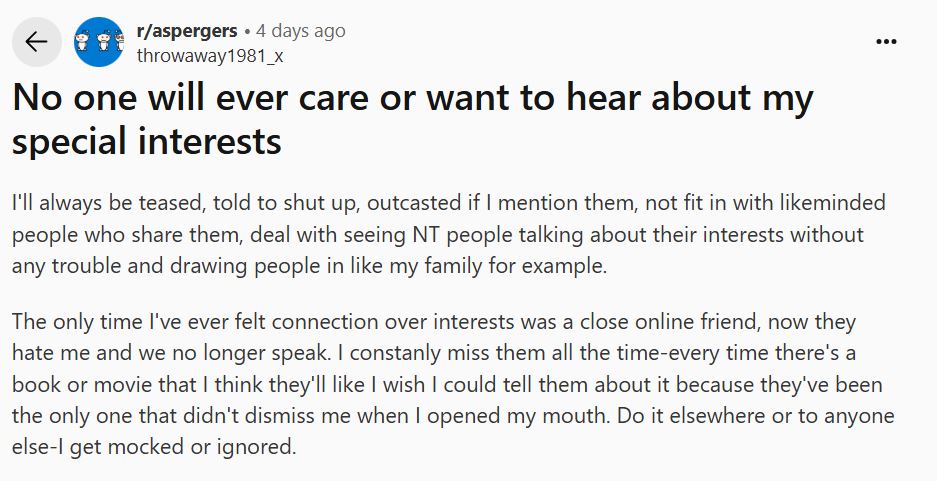
Task: Click the line starting "The only time I've"
Action: (434, 322)
